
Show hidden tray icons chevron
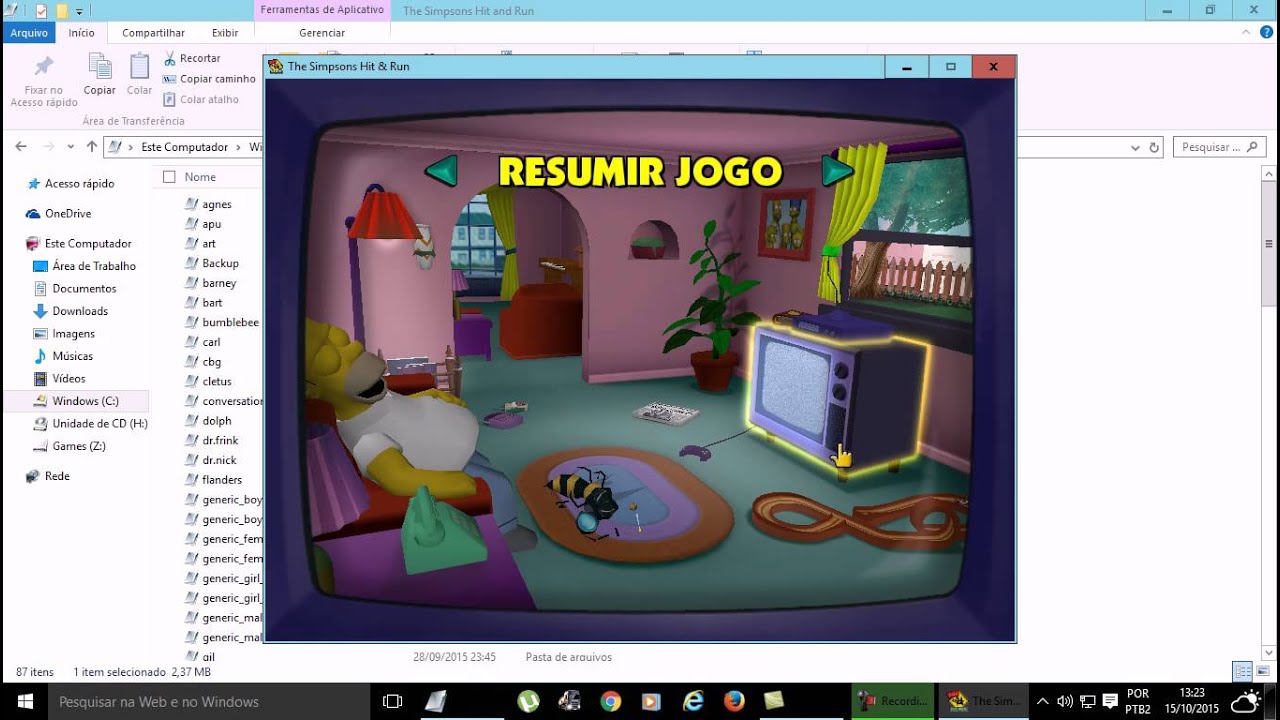click(1042, 701)
